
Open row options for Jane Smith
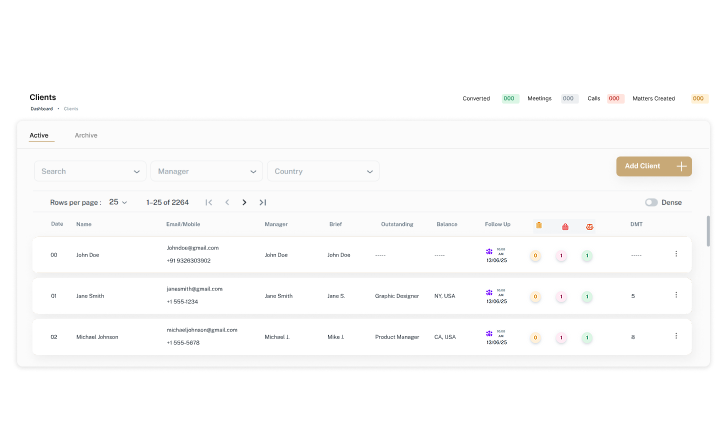676,295
